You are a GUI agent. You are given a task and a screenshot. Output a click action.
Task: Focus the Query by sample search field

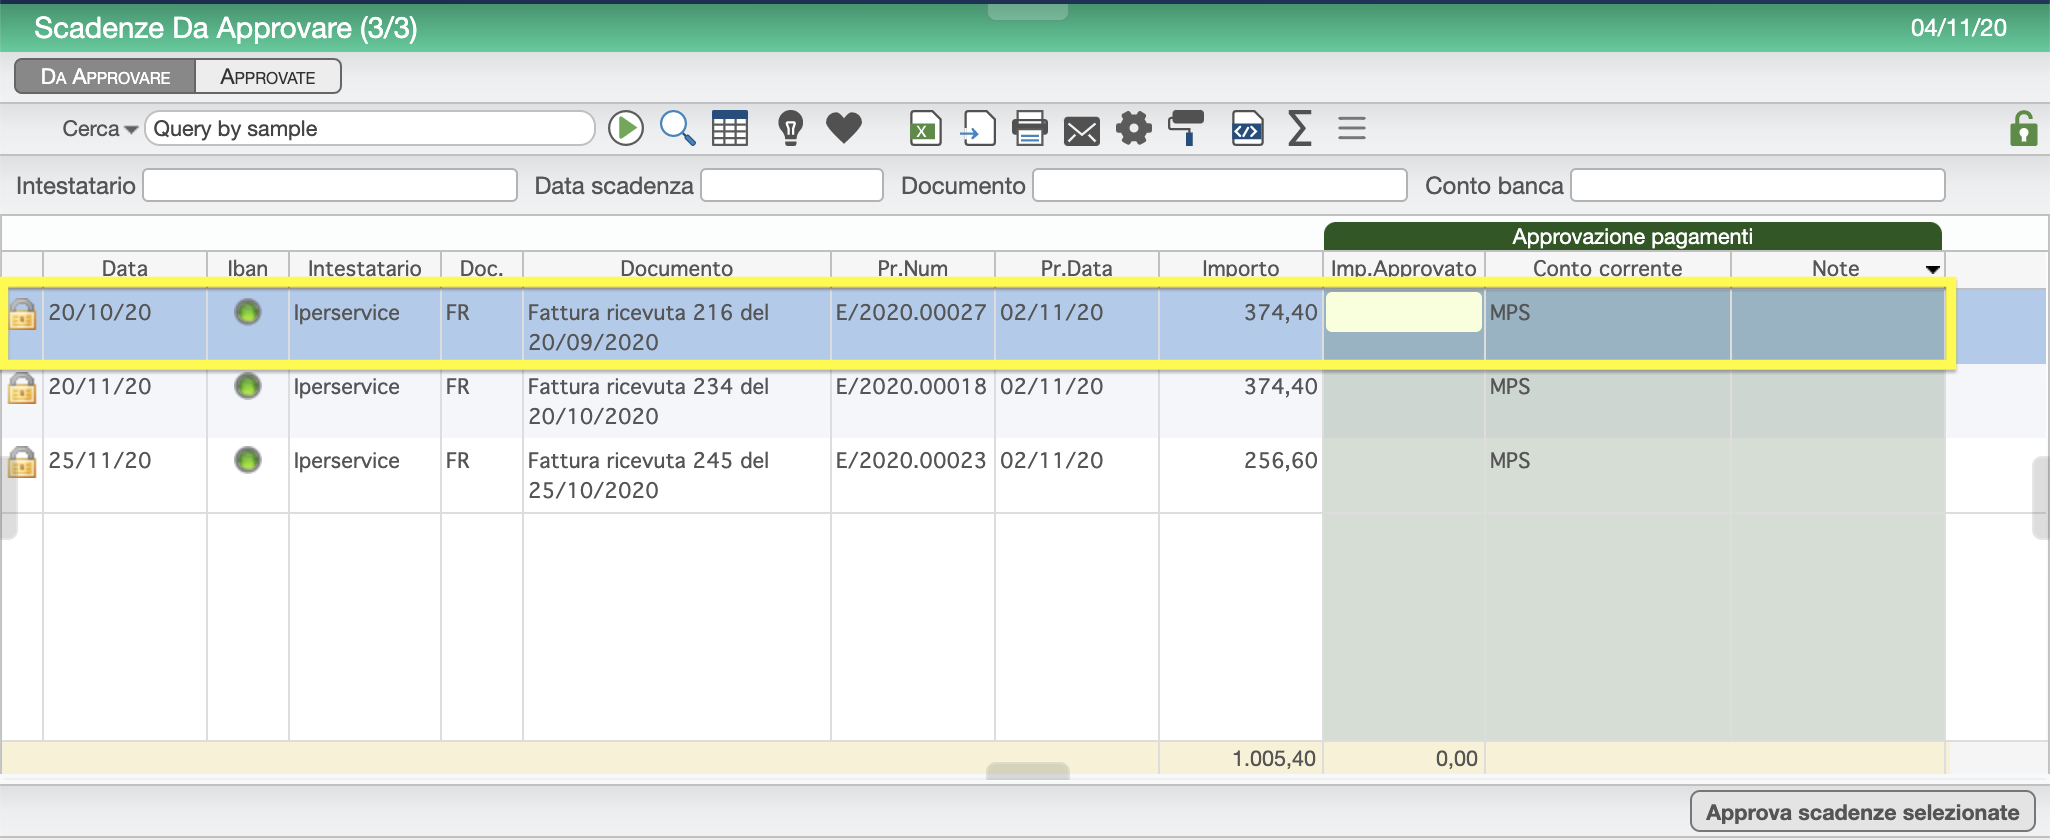point(370,129)
